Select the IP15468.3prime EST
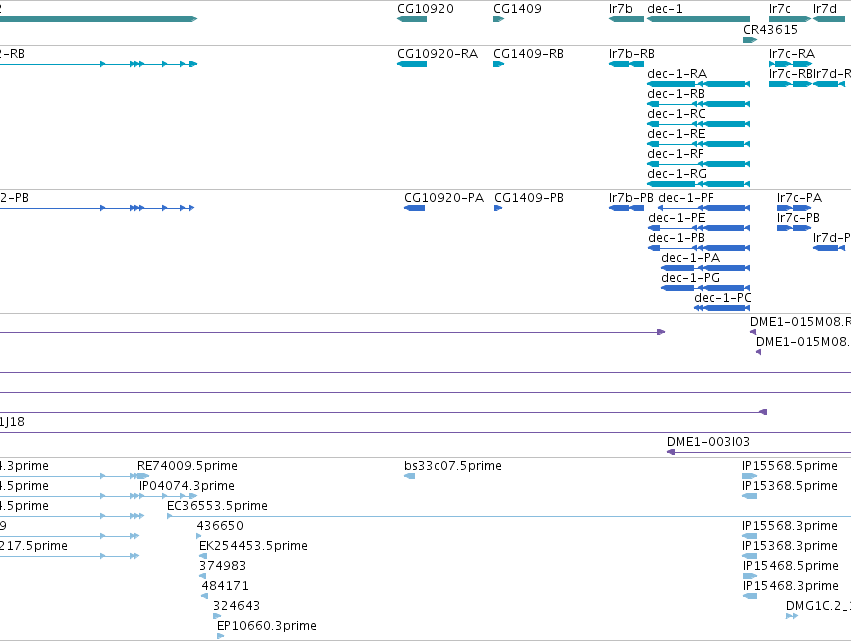Viewport: 851px width, 641px height. (x=750, y=596)
